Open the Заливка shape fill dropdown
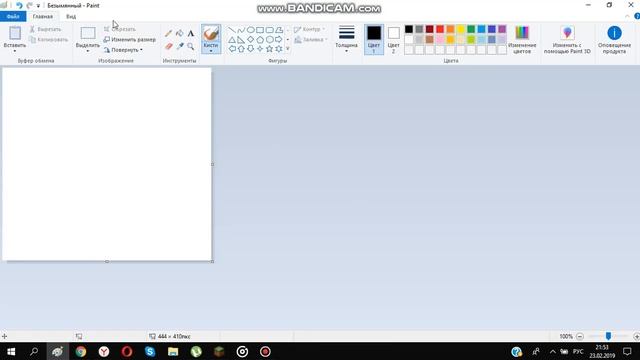Screen dimensions: 640x360 [311, 40]
